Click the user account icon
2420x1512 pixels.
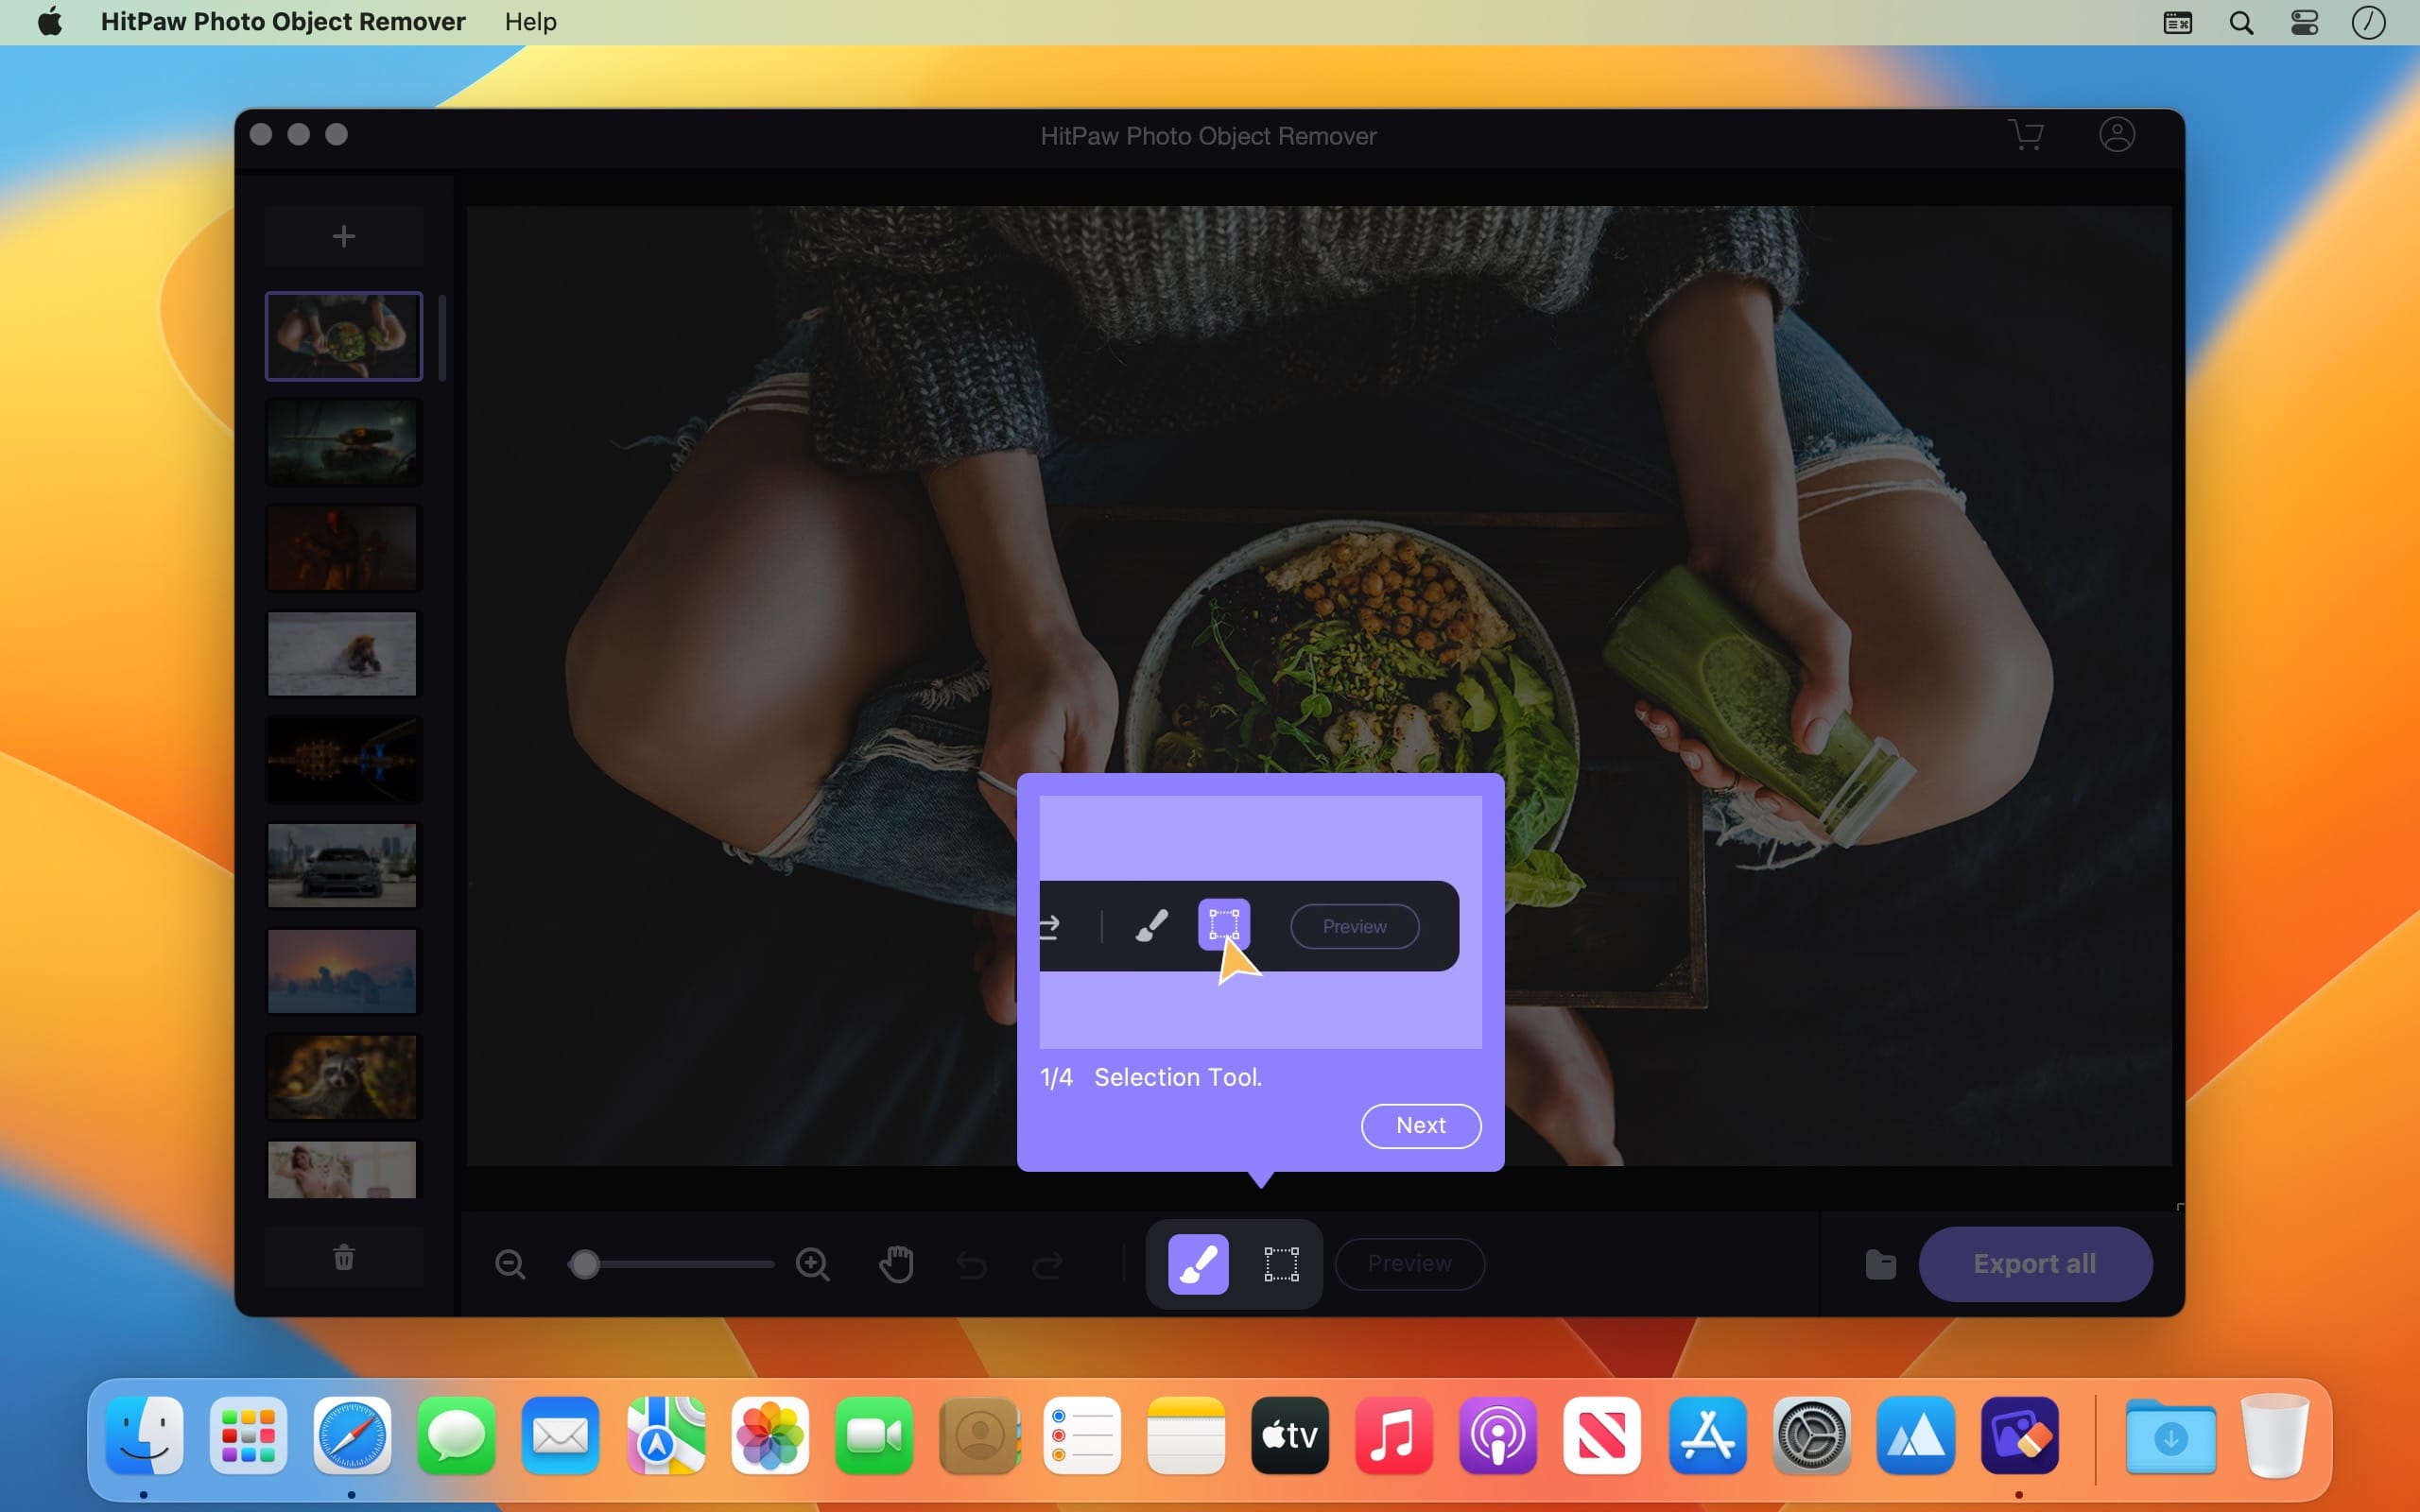(2120, 138)
